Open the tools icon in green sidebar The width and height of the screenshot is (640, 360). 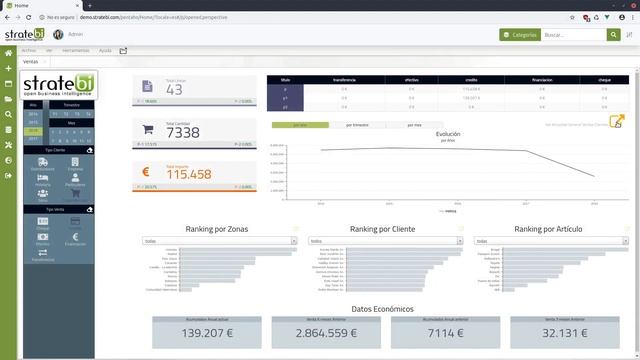tap(8, 145)
